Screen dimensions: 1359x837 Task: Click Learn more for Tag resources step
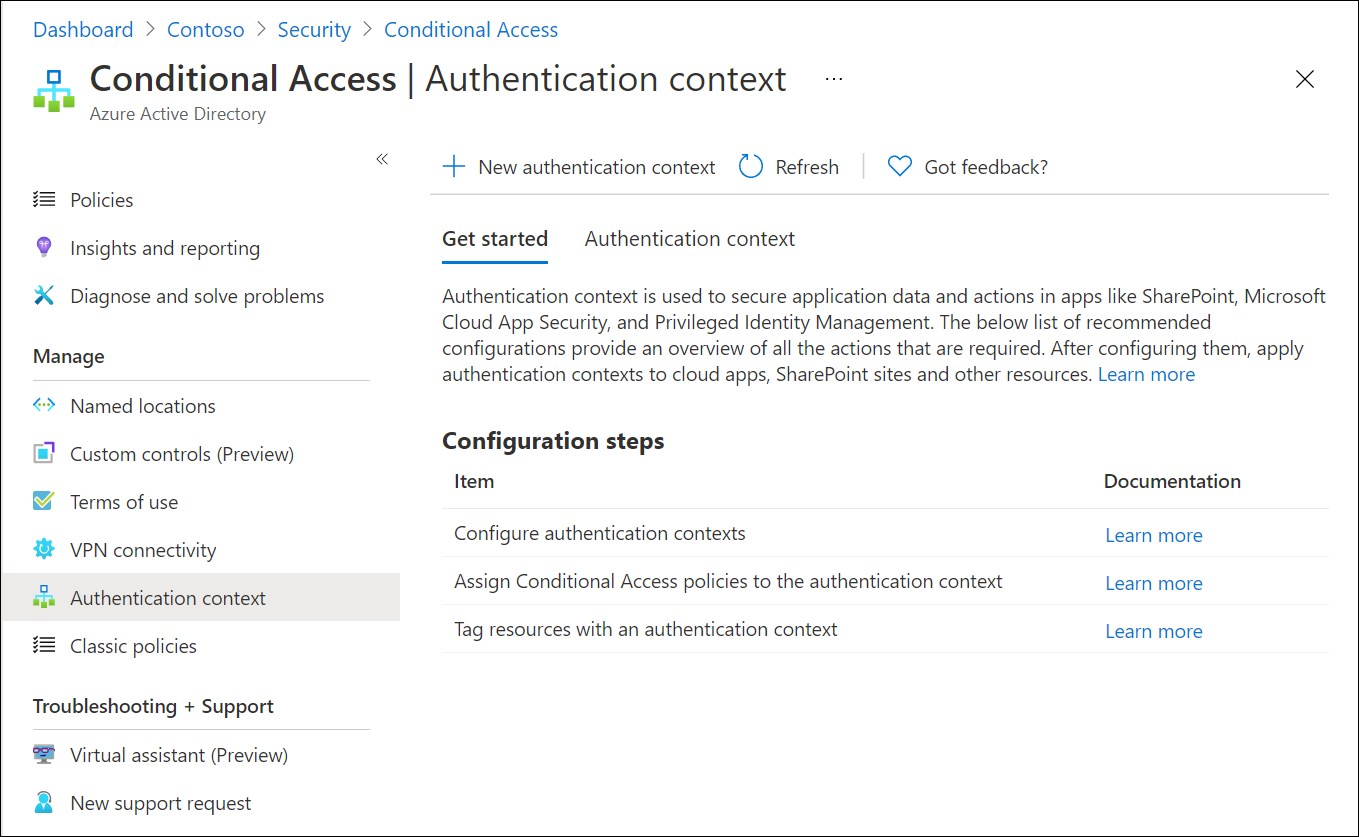click(1153, 631)
